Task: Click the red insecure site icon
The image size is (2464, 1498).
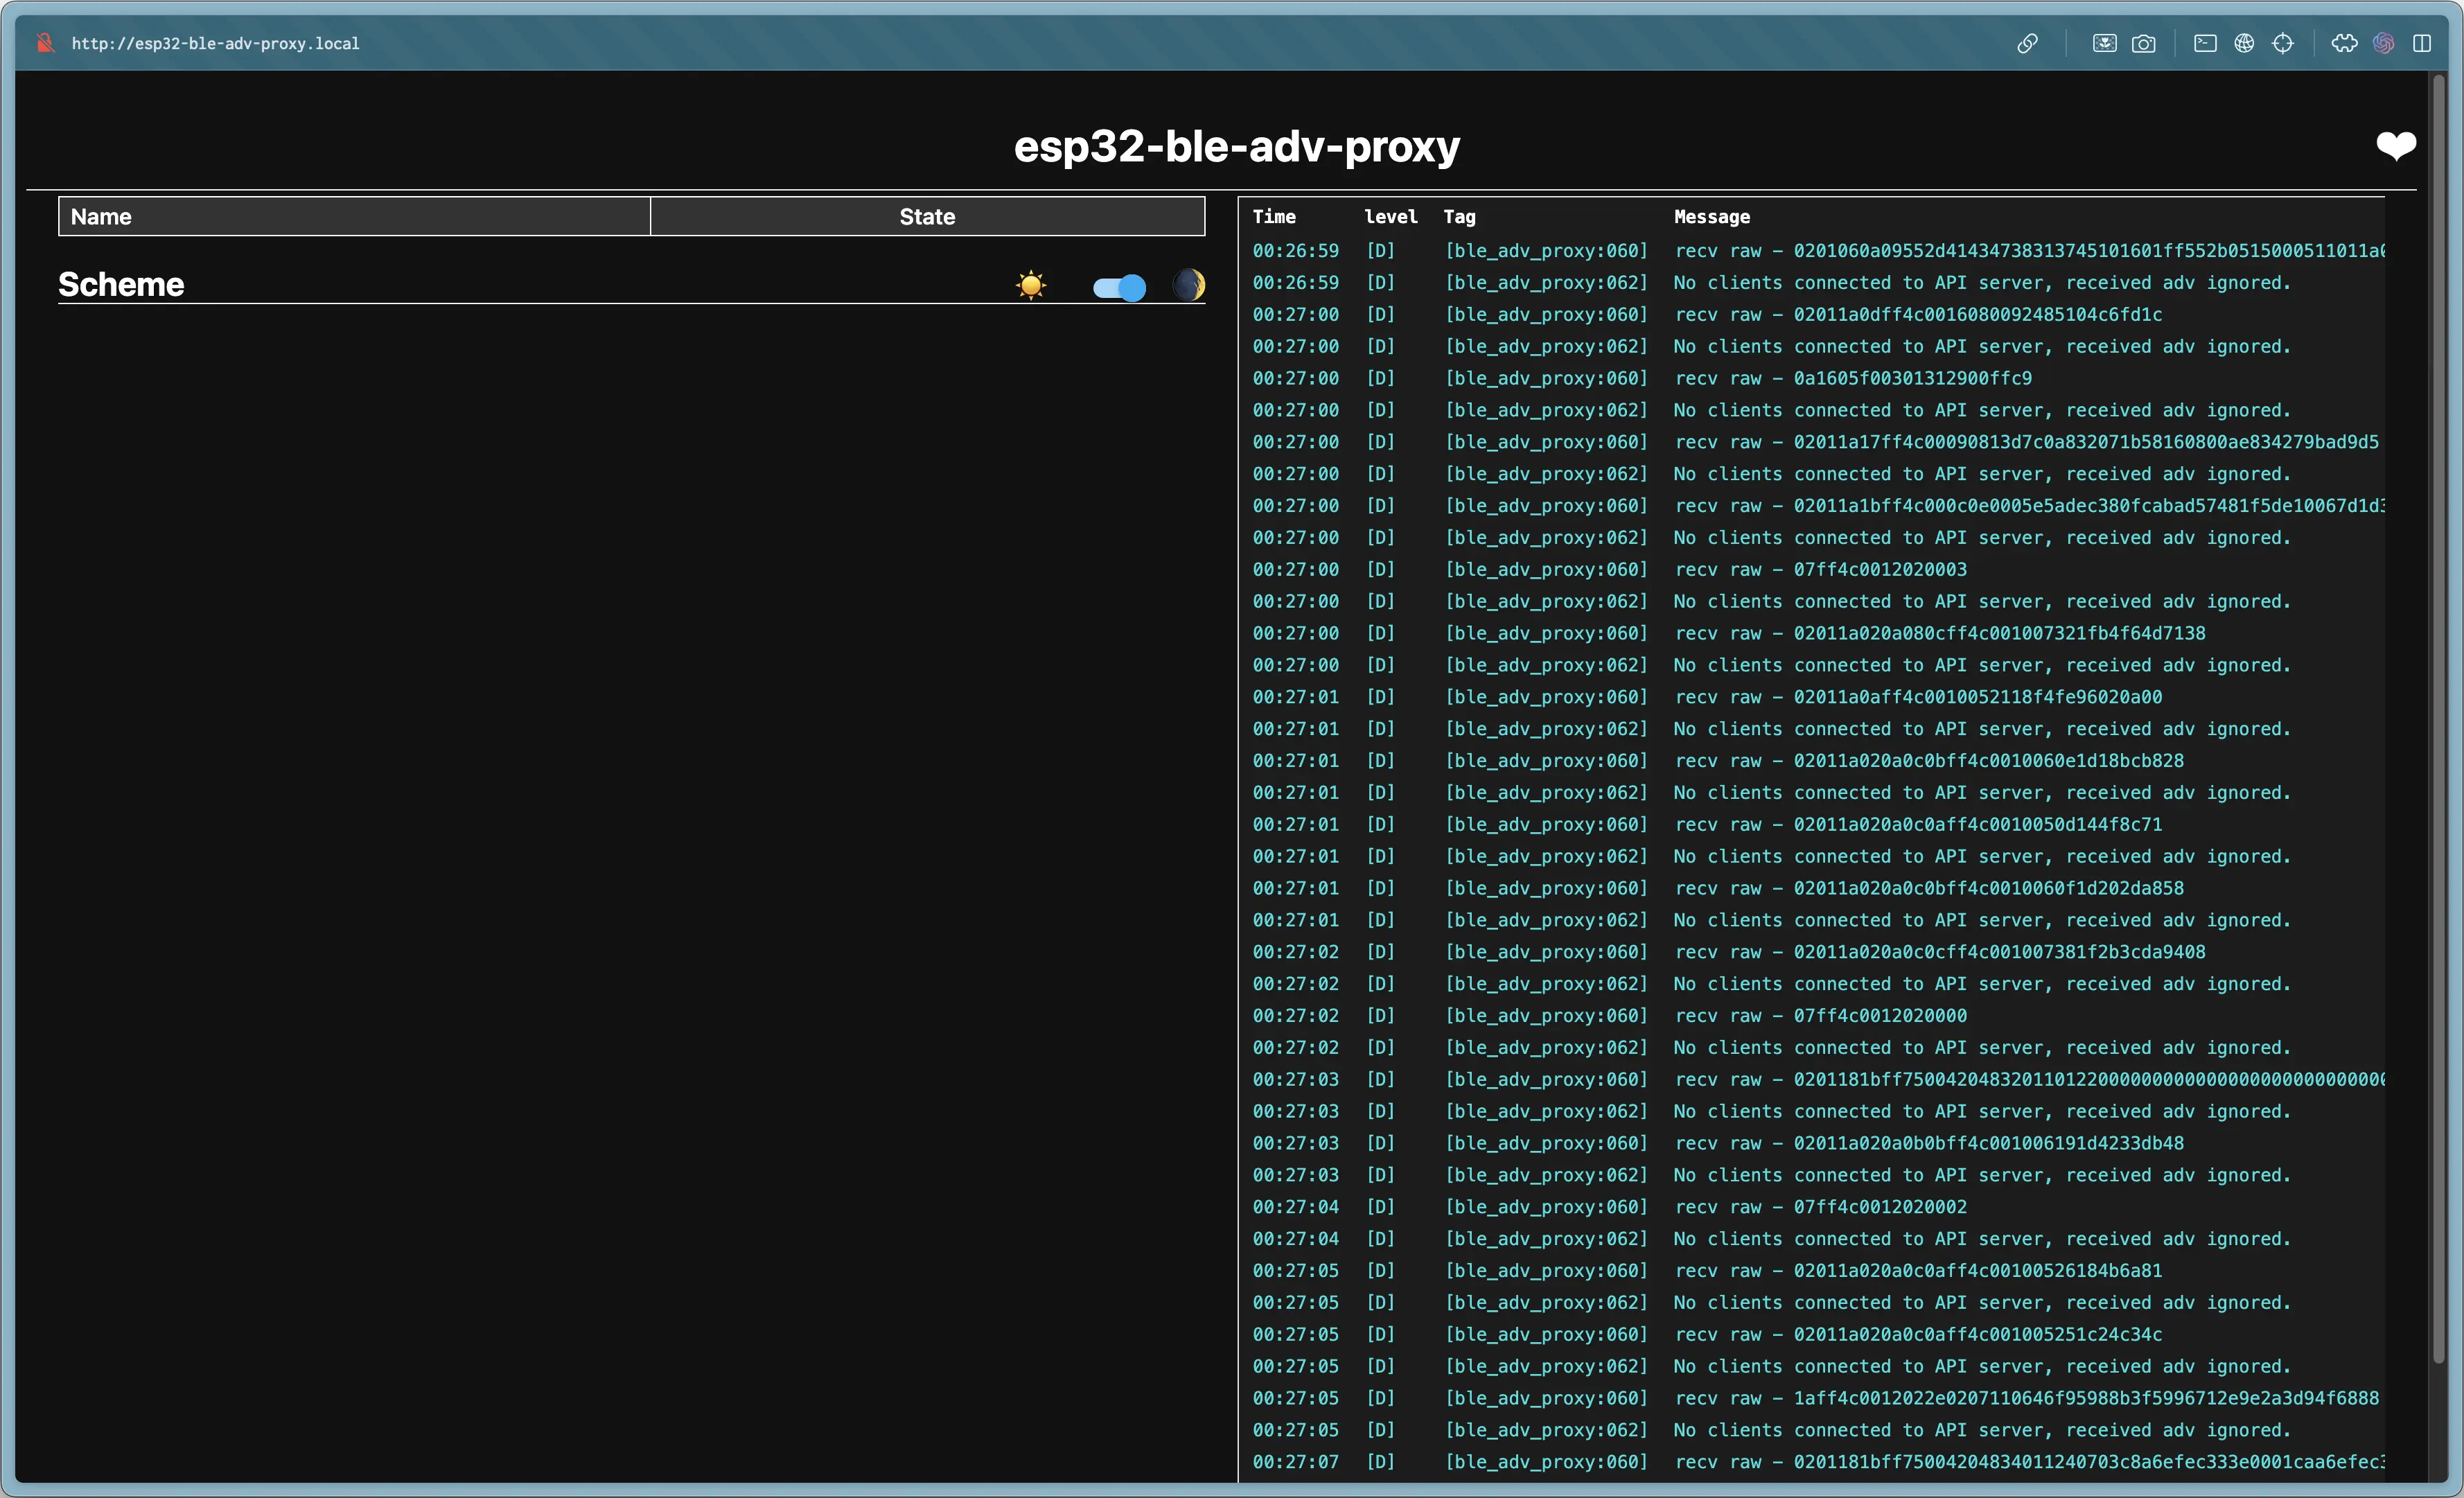Action: click(x=45, y=43)
